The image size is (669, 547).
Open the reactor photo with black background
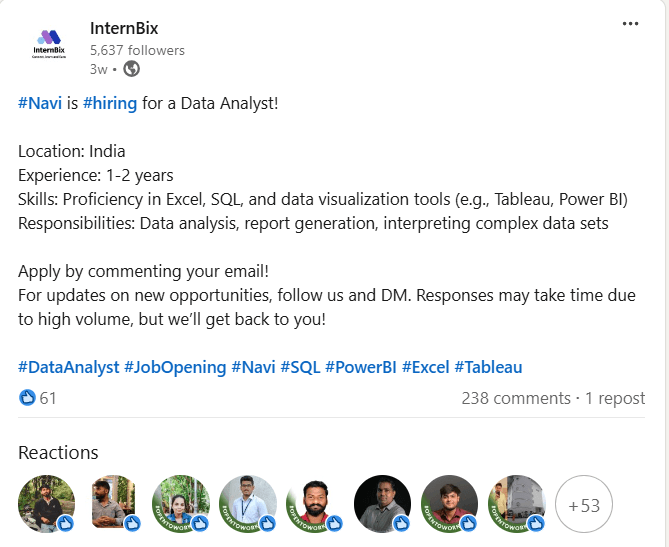382,504
